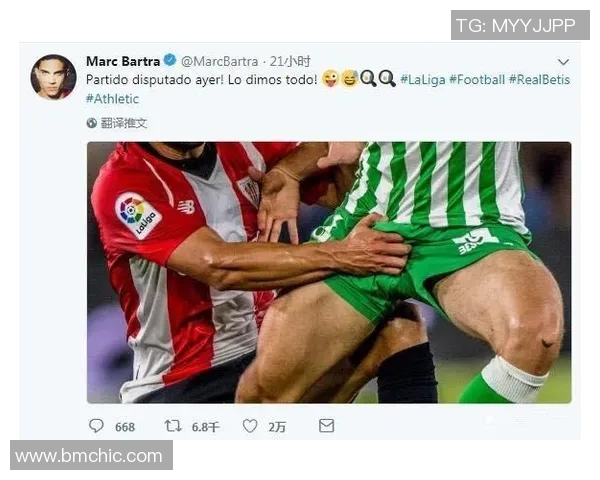Viewport: 600px width, 480px height.
Task: Click the blue verified badge
Action: point(170,60)
